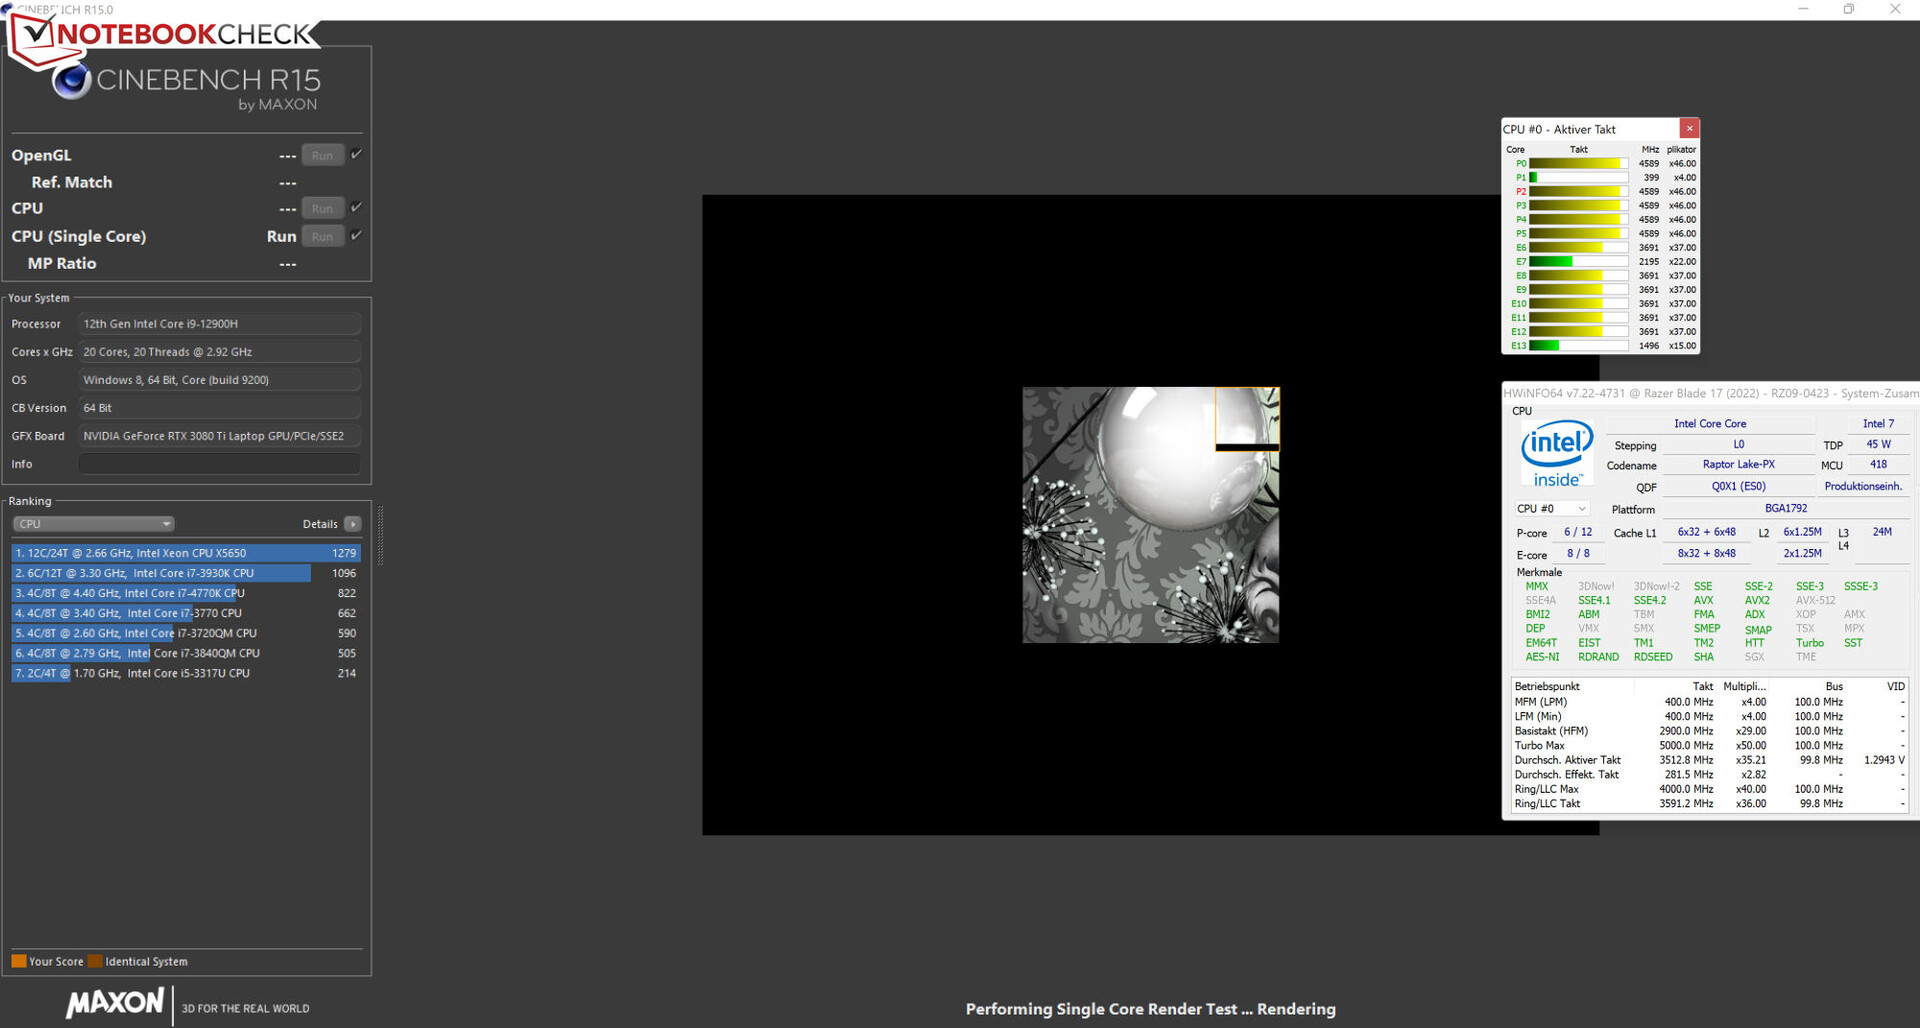Click the E7 core clock bar

click(1578, 261)
